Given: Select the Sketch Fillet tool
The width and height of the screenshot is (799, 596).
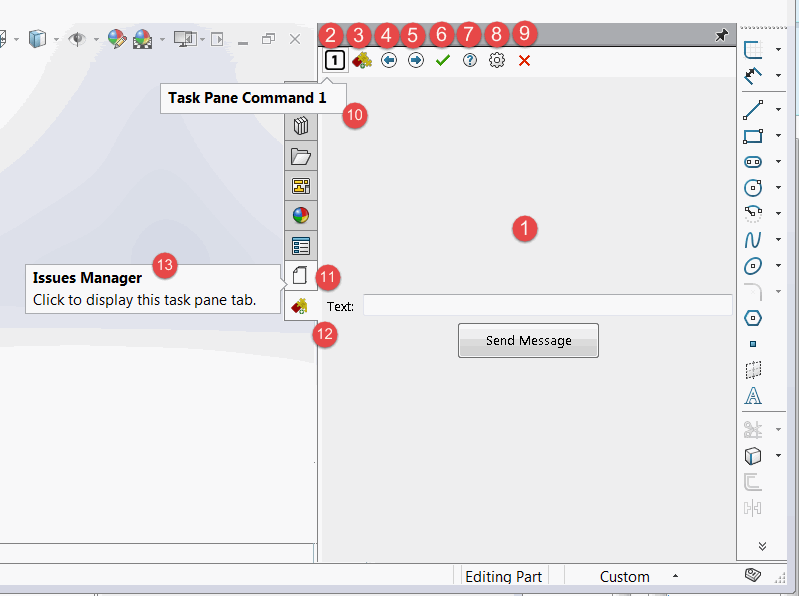Looking at the screenshot, I should (753, 292).
